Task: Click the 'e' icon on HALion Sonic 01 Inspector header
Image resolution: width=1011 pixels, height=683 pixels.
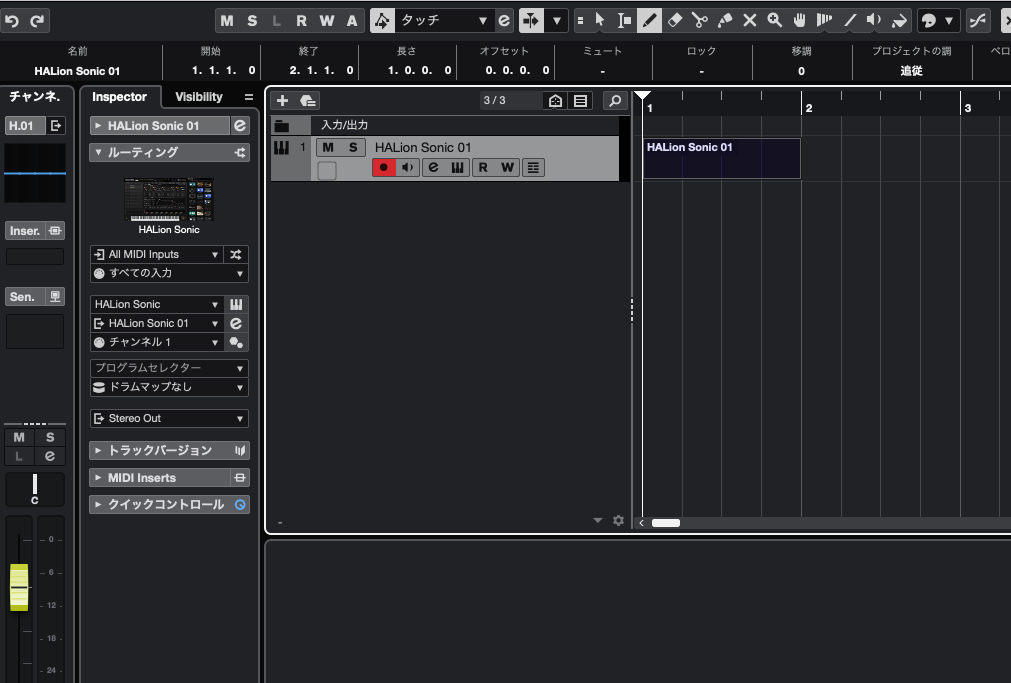Action: point(240,126)
